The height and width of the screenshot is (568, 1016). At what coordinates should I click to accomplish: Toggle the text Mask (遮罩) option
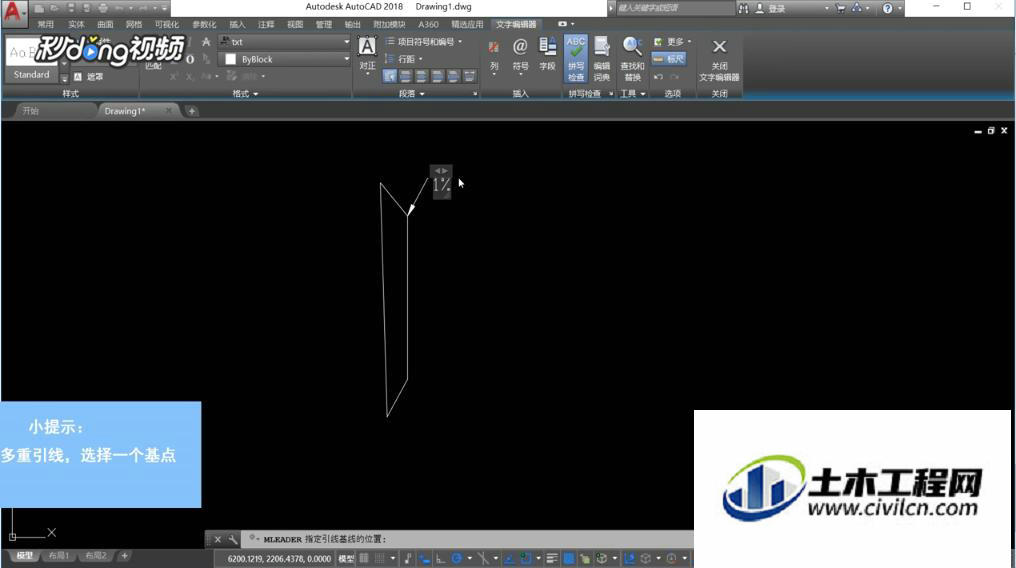point(88,76)
